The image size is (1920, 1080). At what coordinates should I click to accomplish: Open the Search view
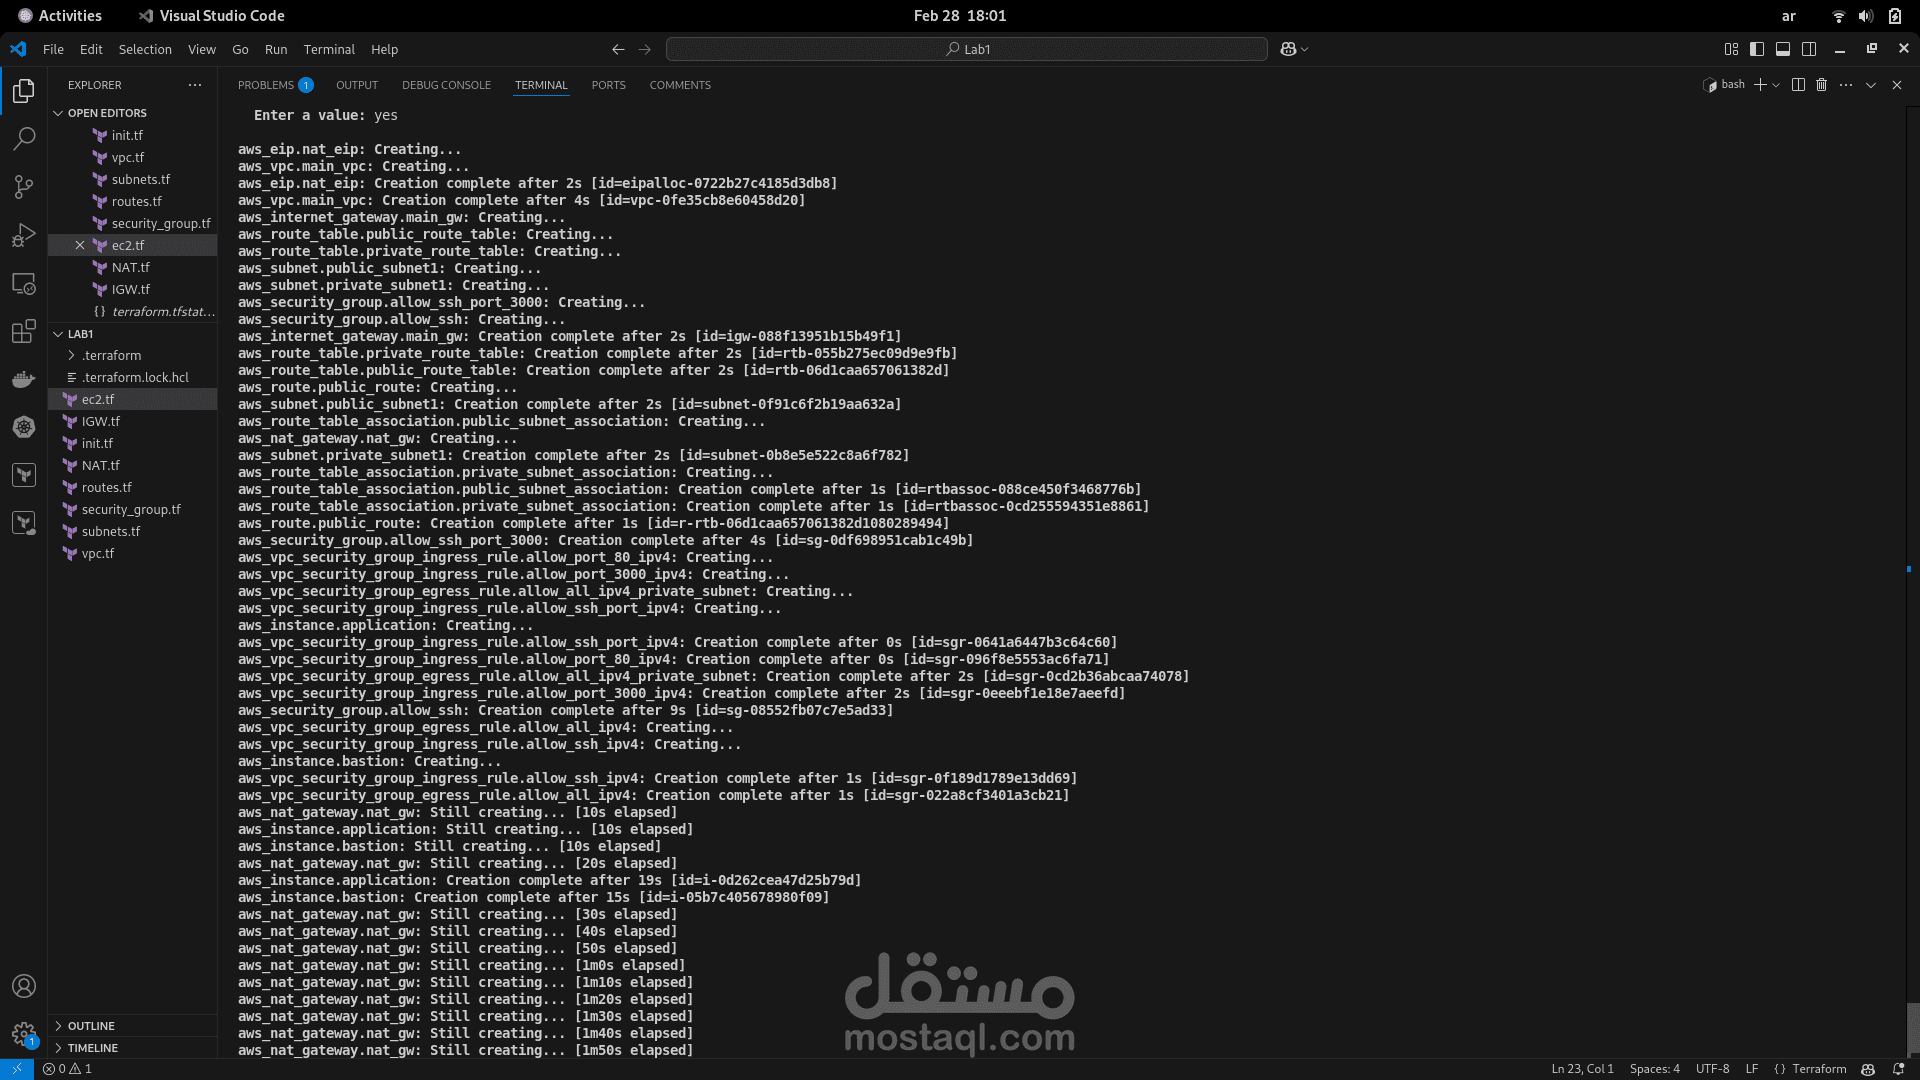pos(24,138)
